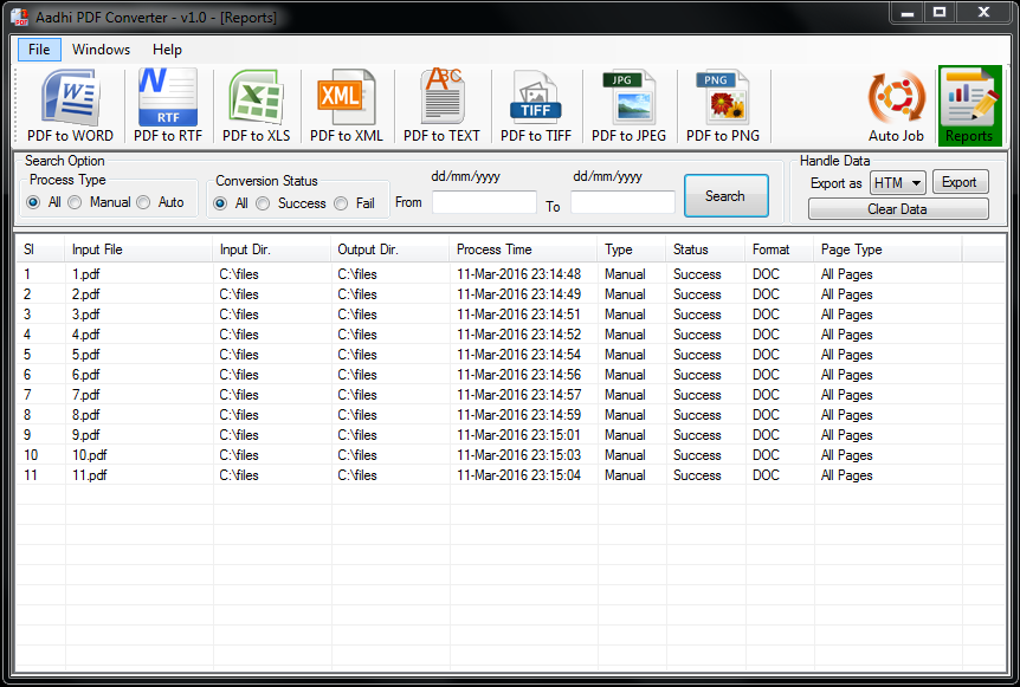Enable the Fail conversion status option
Image resolution: width=1020 pixels, height=687 pixels.
coord(339,202)
